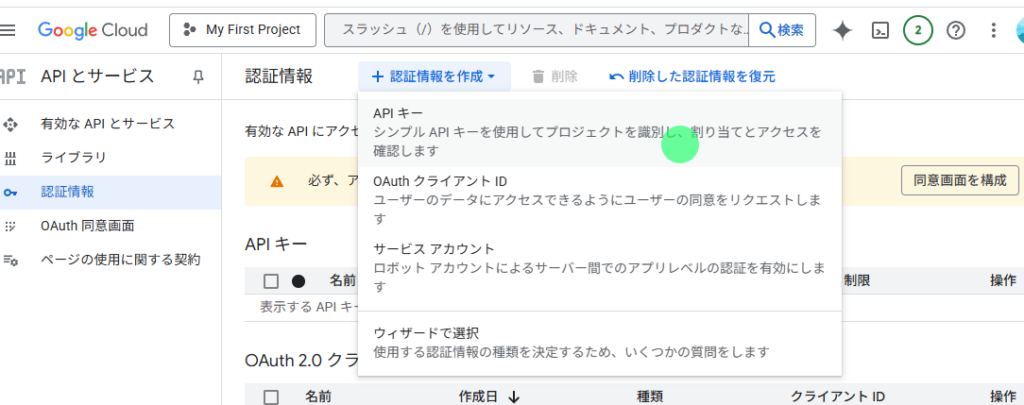Activate Cloud Shell terminal icon
The height and width of the screenshot is (405, 1024).
(880, 30)
